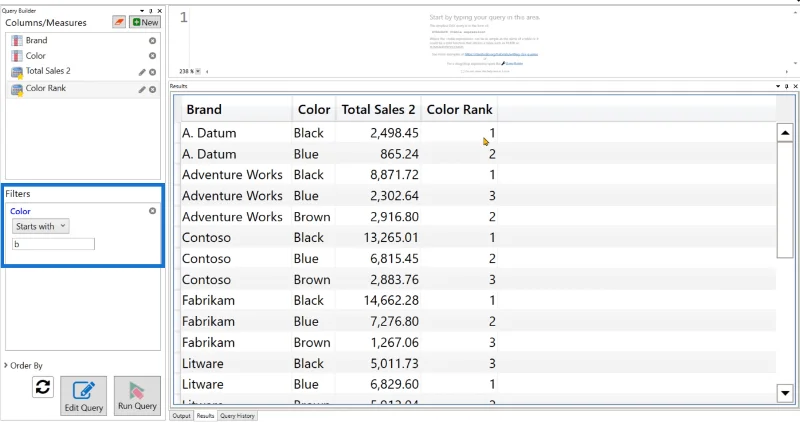Close the Results panel
The width and height of the screenshot is (800, 422).
click(795, 86)
